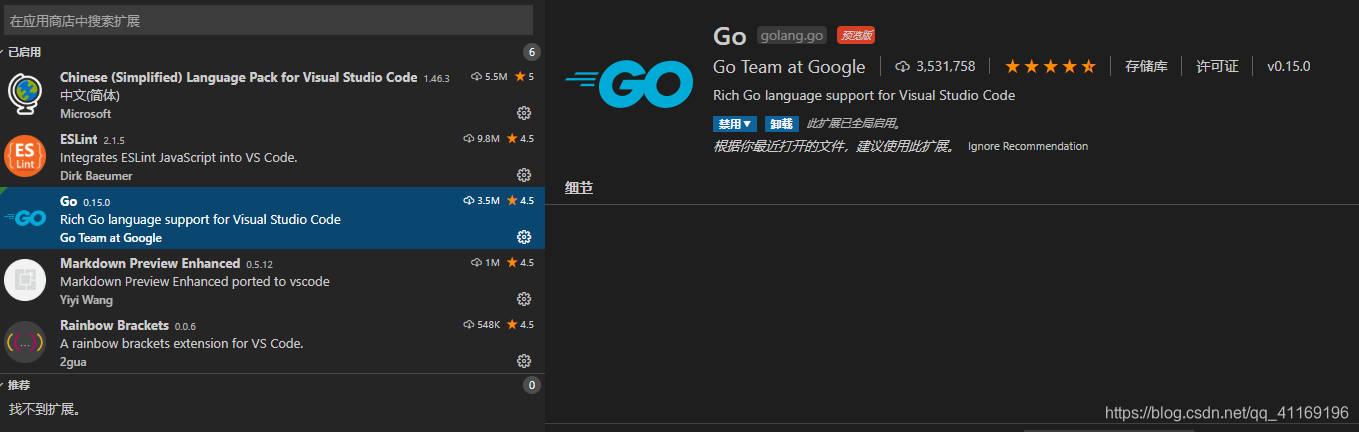Open manage gear for Rainbow Brackets
The image size is (1359, 432).
pyautogui.click(x=523, y=361)
